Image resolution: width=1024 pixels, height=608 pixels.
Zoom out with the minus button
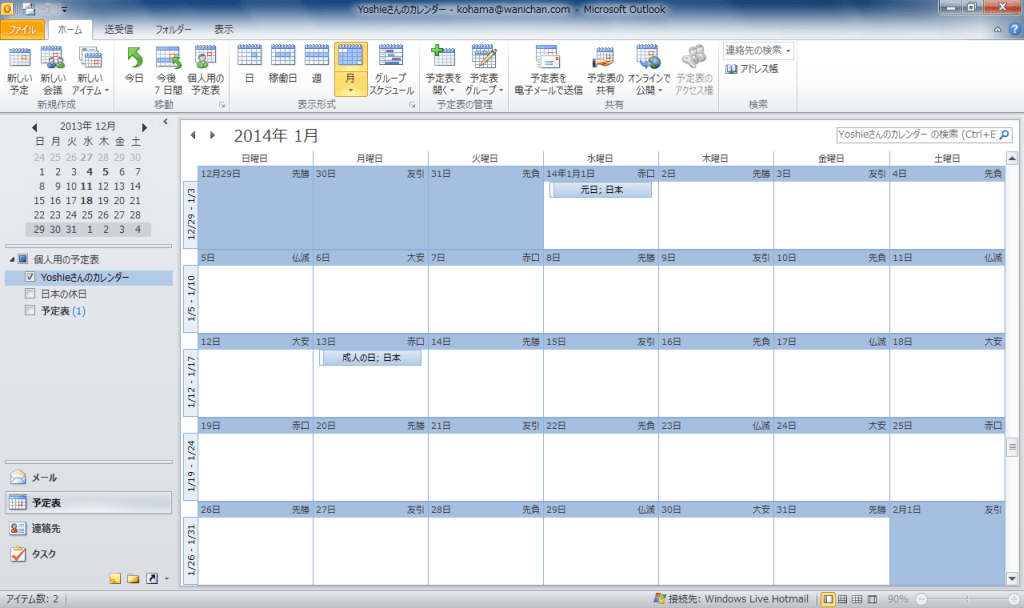pyautogui.click(x=921, y=599)
